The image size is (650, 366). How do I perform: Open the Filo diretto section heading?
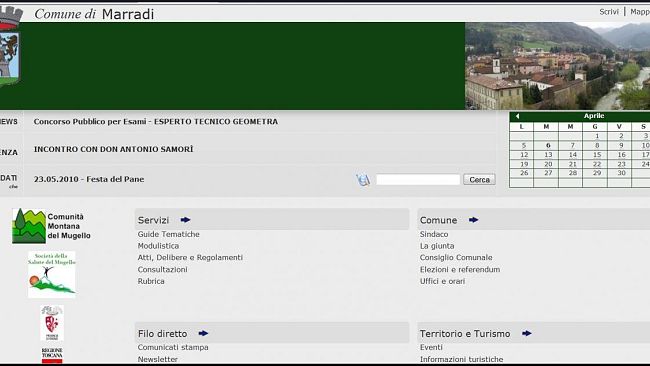click(x=162, y=334)
